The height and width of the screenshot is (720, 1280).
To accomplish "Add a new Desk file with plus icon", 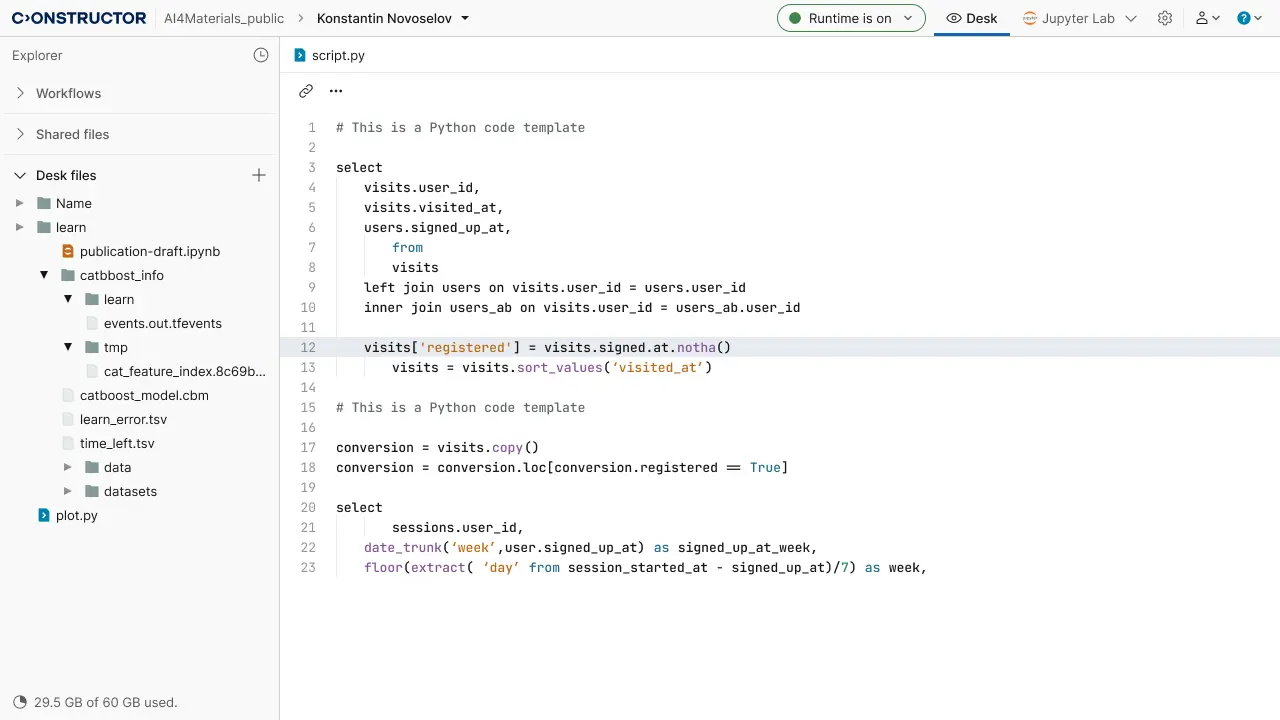I will [259, 175].
